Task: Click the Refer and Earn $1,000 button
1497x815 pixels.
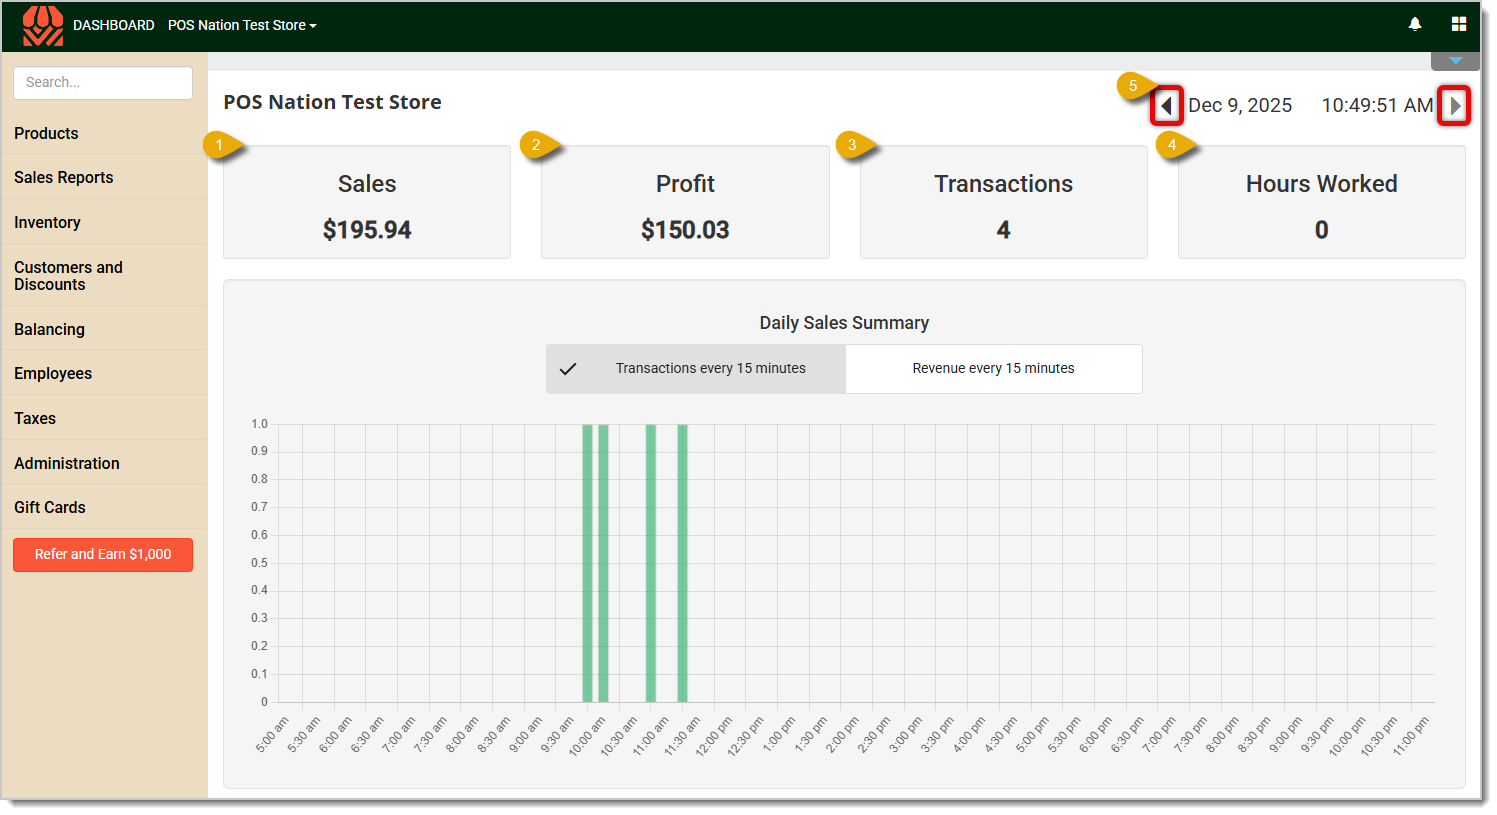Action: (x=103, y=555)
